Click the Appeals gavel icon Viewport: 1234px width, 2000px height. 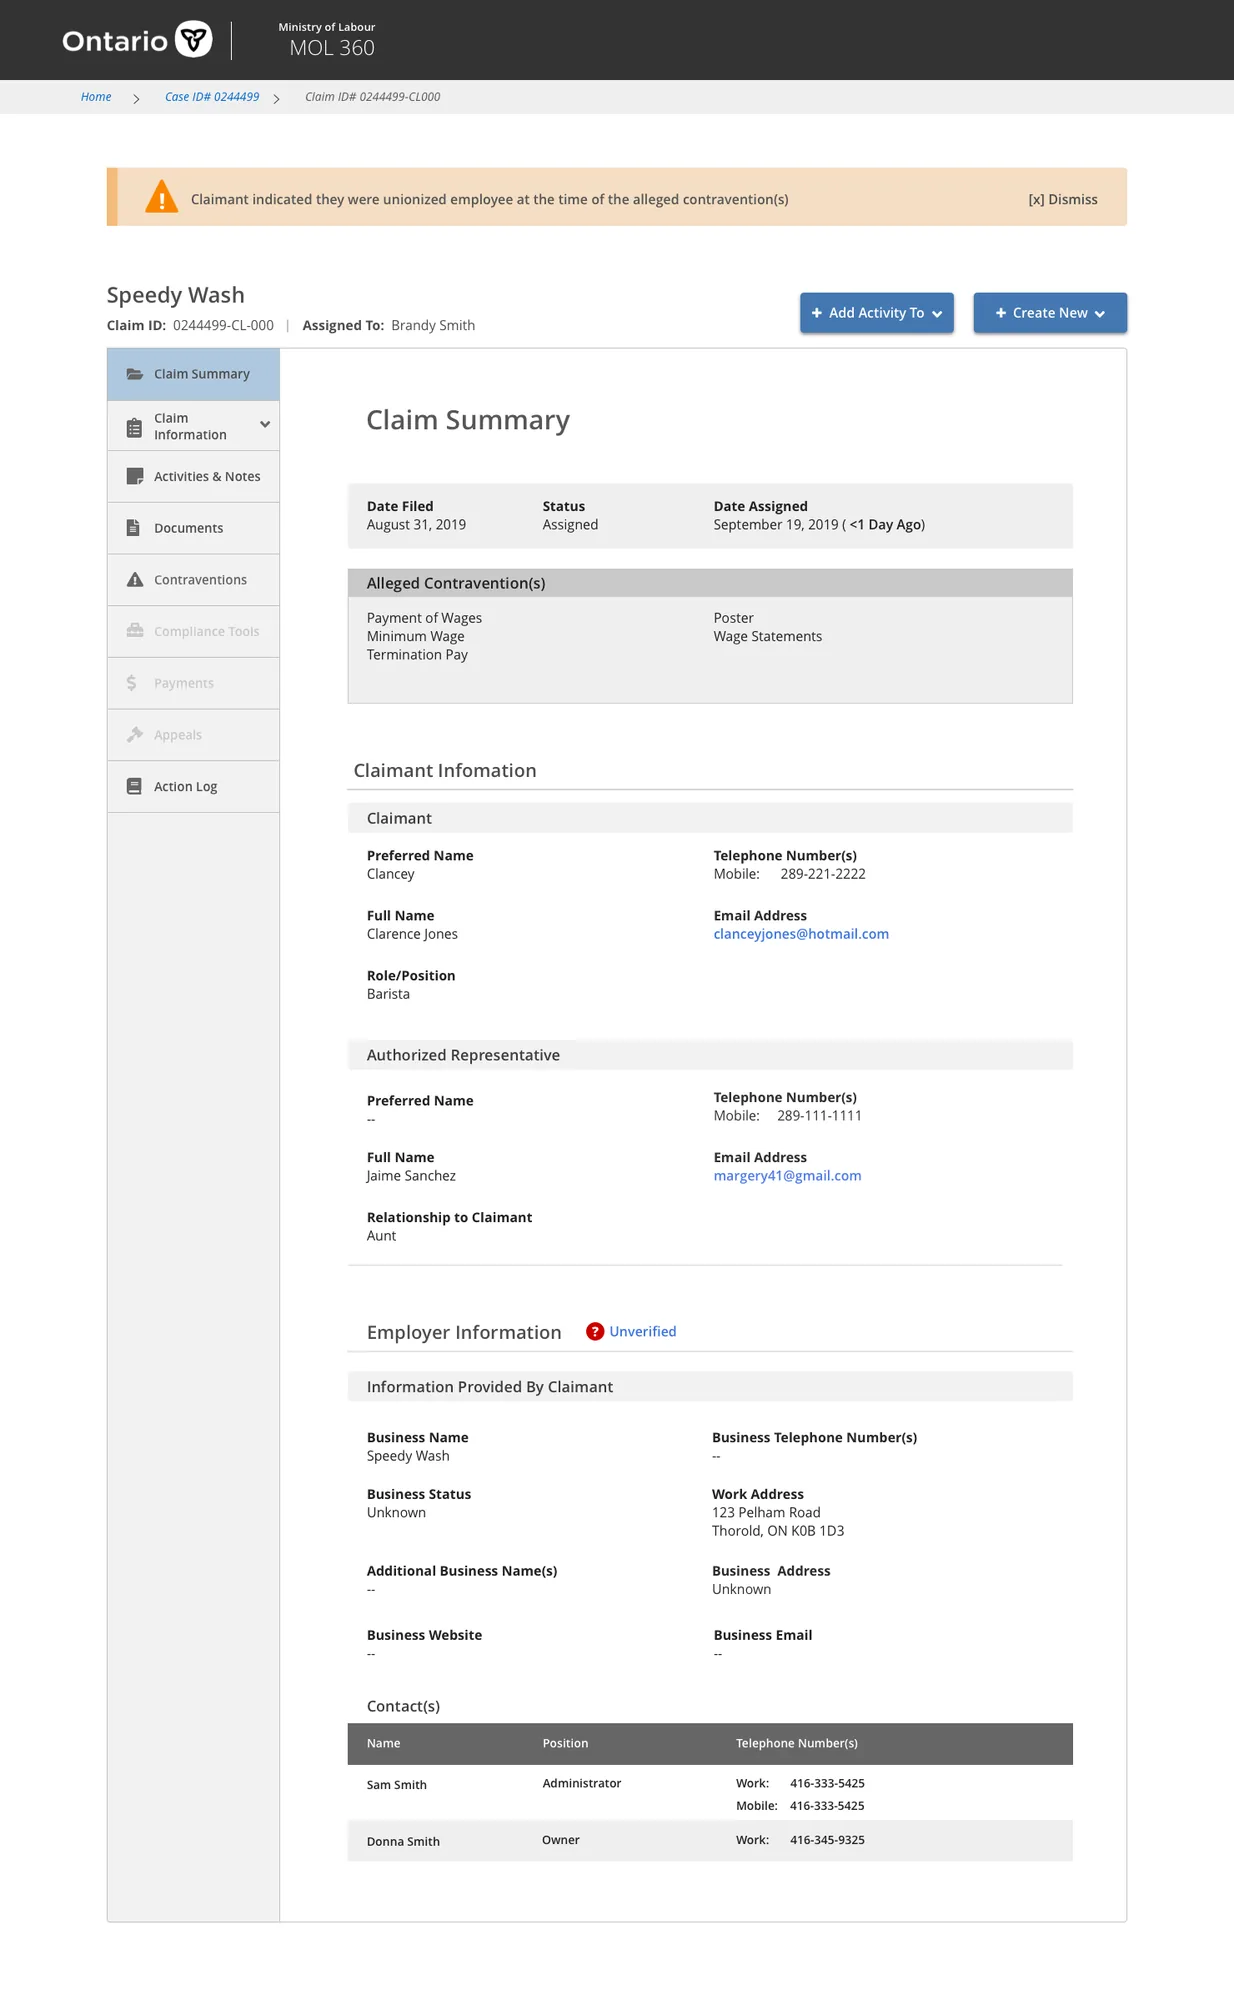point(135,734)
